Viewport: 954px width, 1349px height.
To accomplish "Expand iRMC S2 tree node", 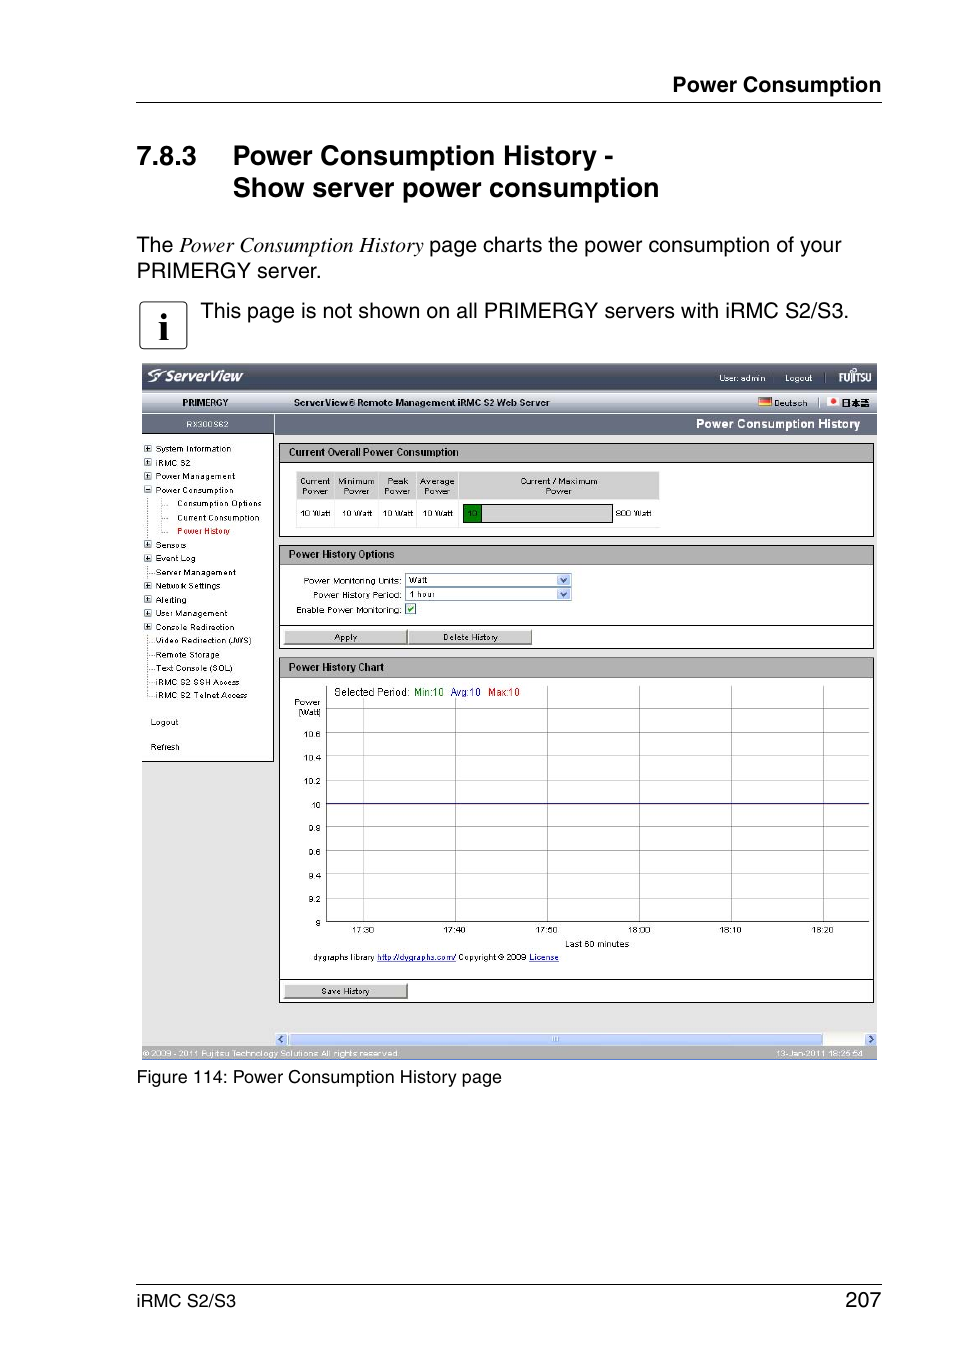I will pyautogui.click(x=148, y=463).
